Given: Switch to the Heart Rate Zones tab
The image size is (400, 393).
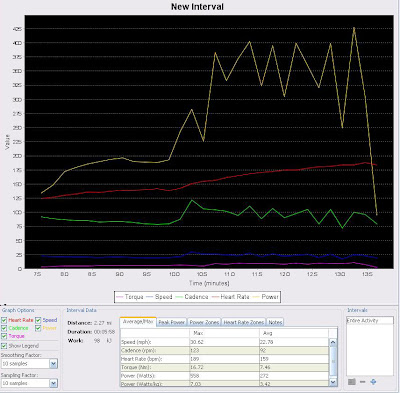Looking at the screenshot, I should tap(244, 322).
